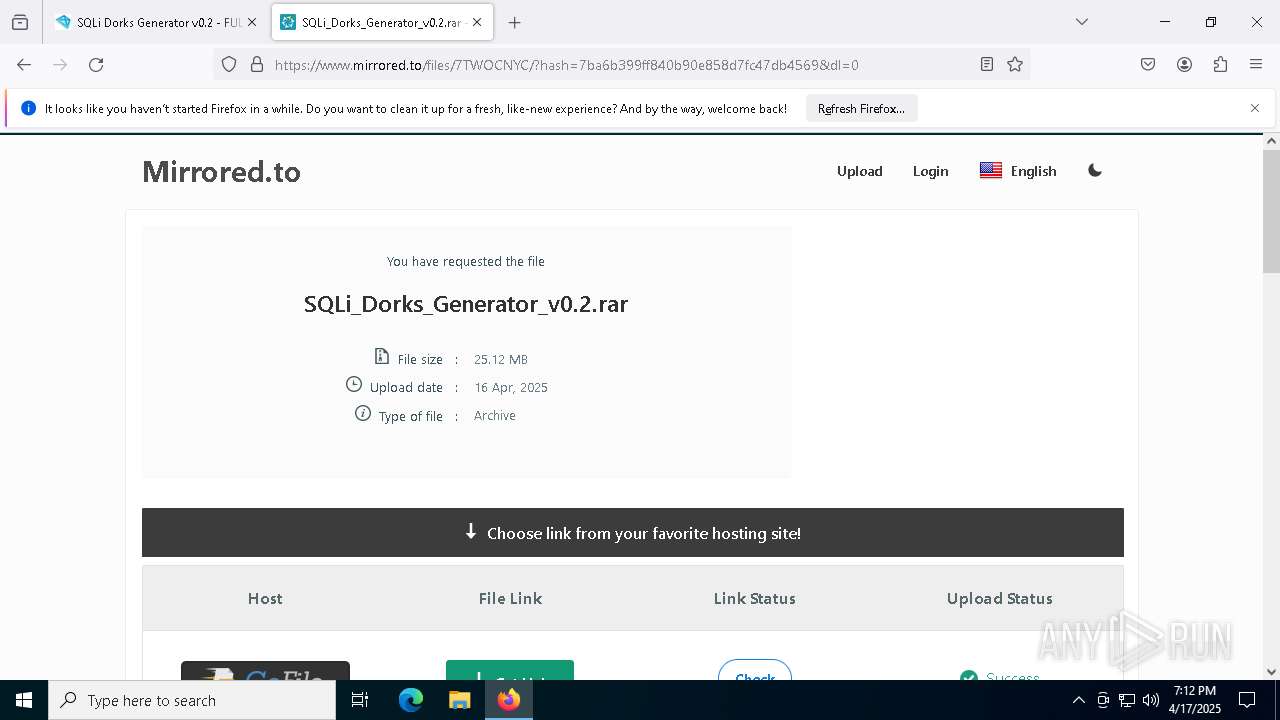Save page to Pocket

coord(1148,65)
